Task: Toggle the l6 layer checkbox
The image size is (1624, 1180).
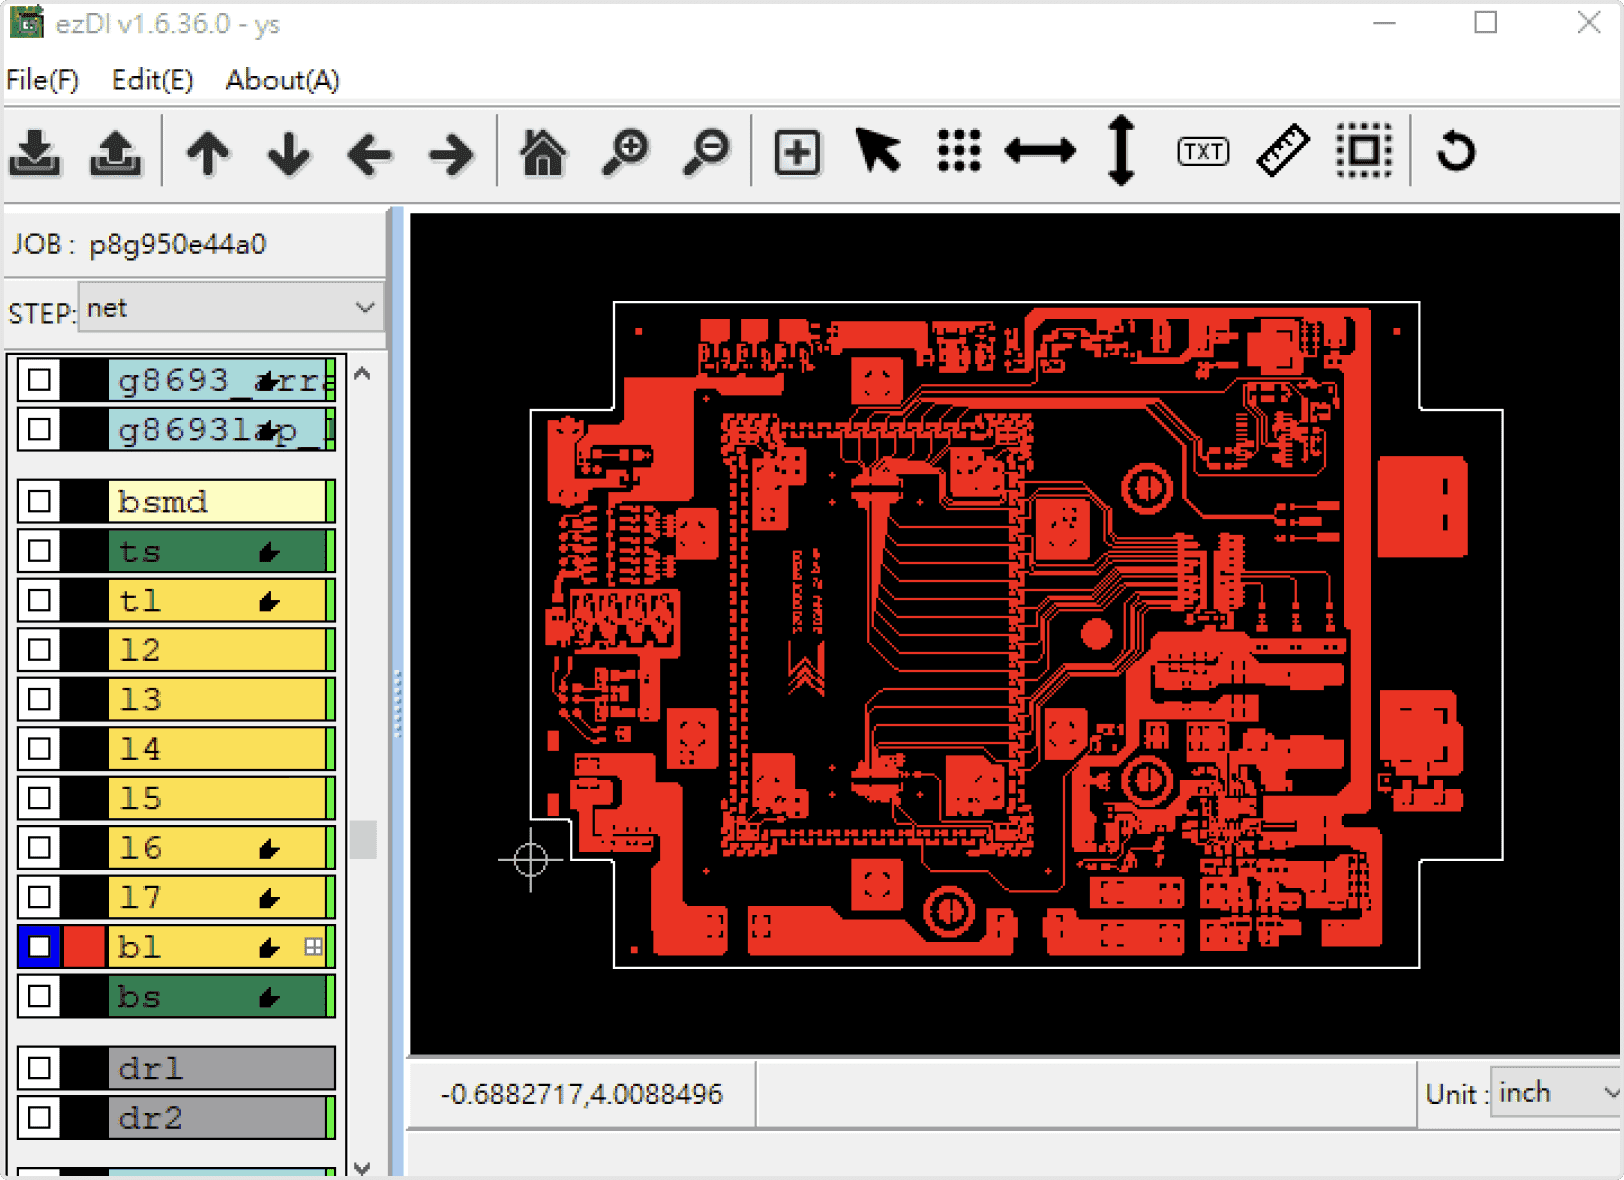Action: tap(39, 847)
